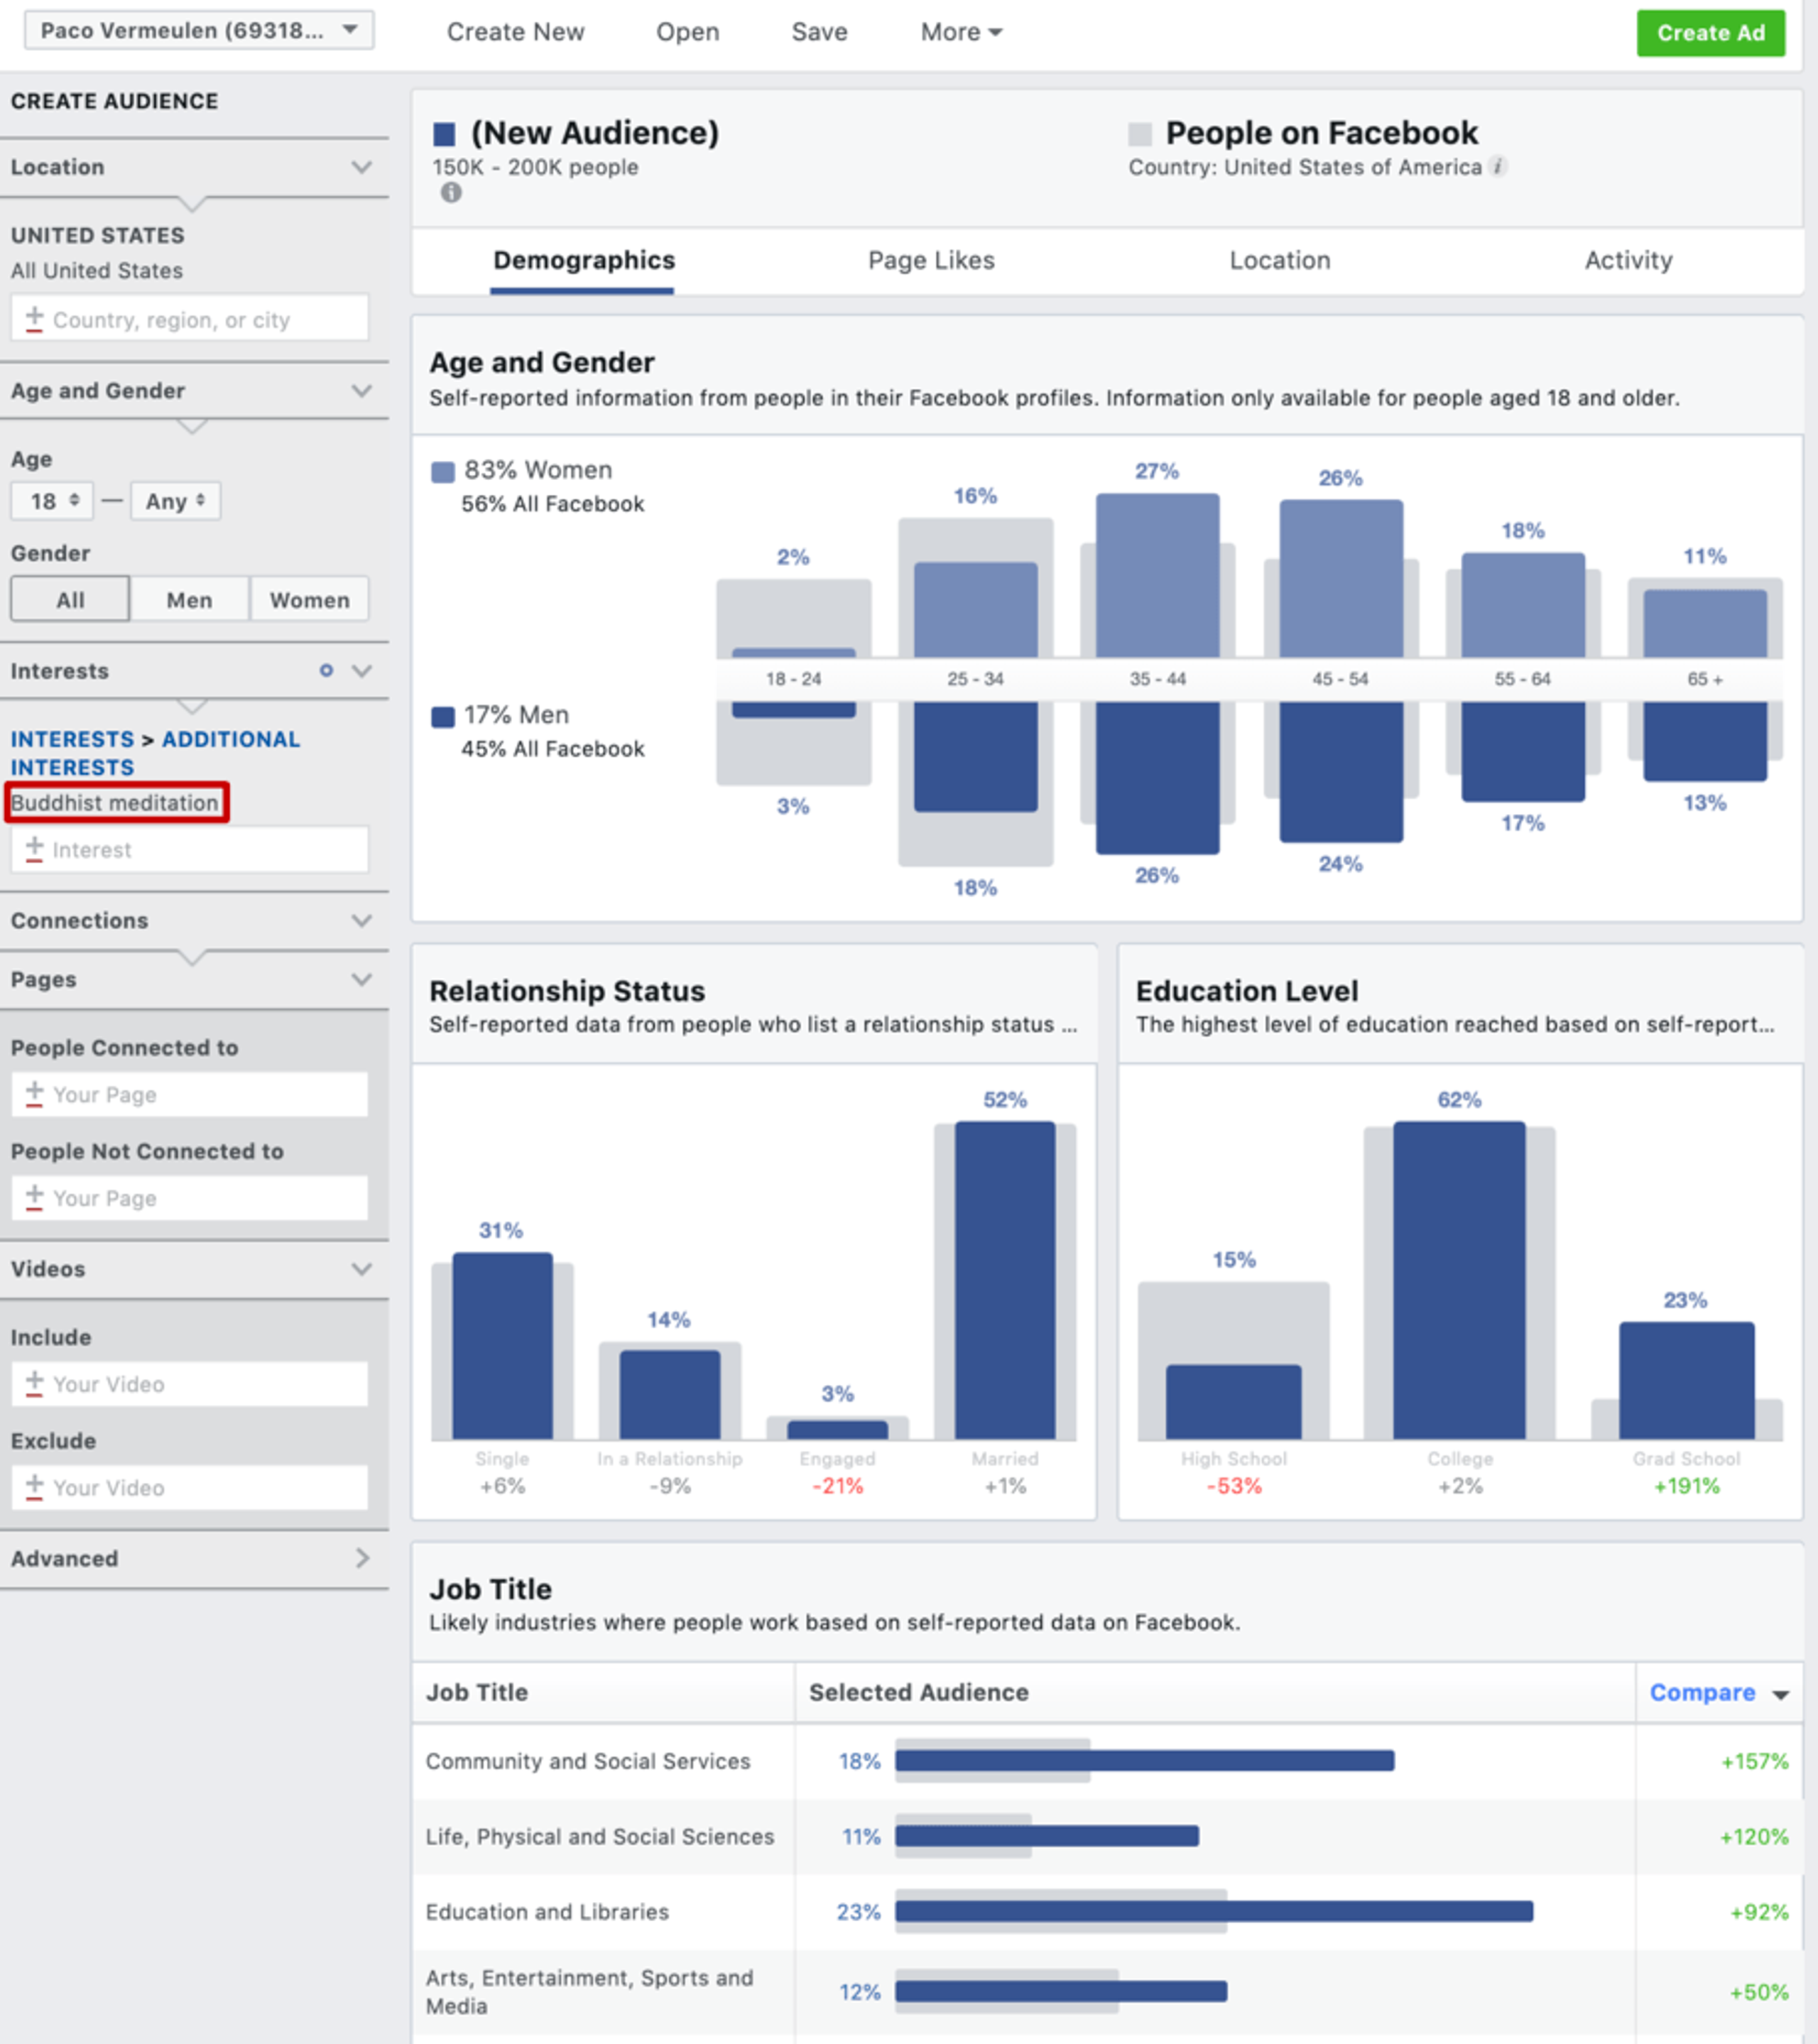Click the People Not Connected to page field
Screen dimensions: 1818x2044
190,1198
